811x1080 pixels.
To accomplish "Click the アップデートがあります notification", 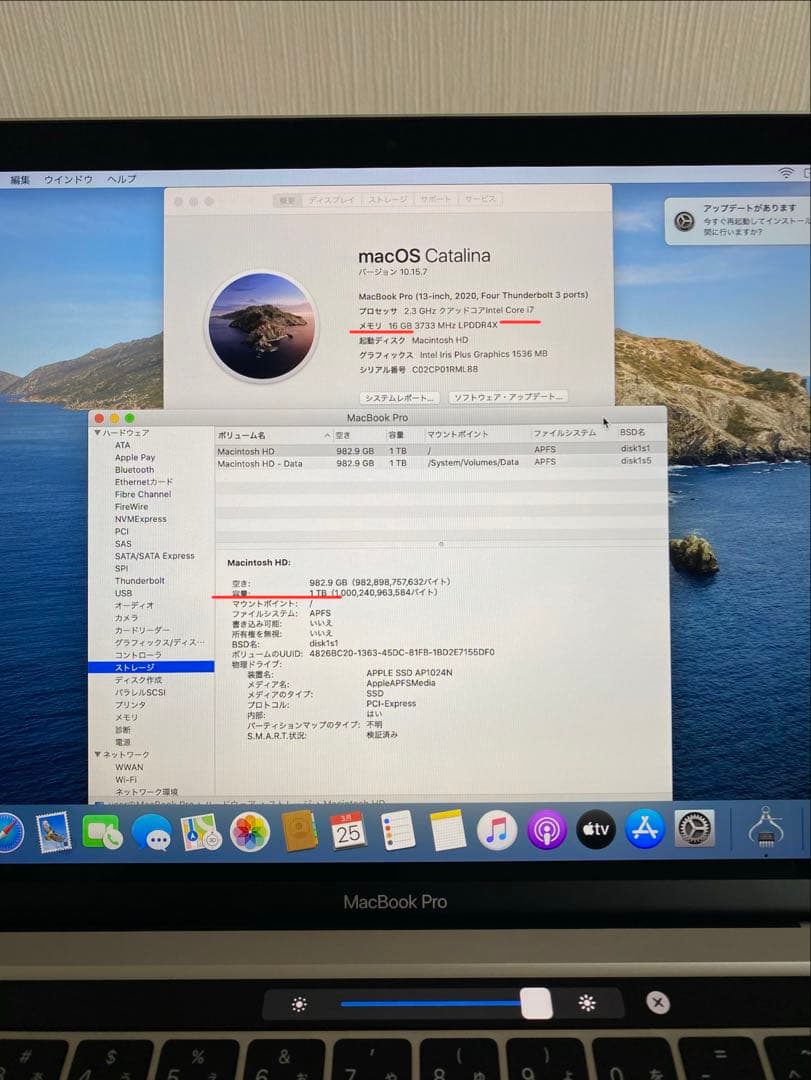I will pos(737,220).
